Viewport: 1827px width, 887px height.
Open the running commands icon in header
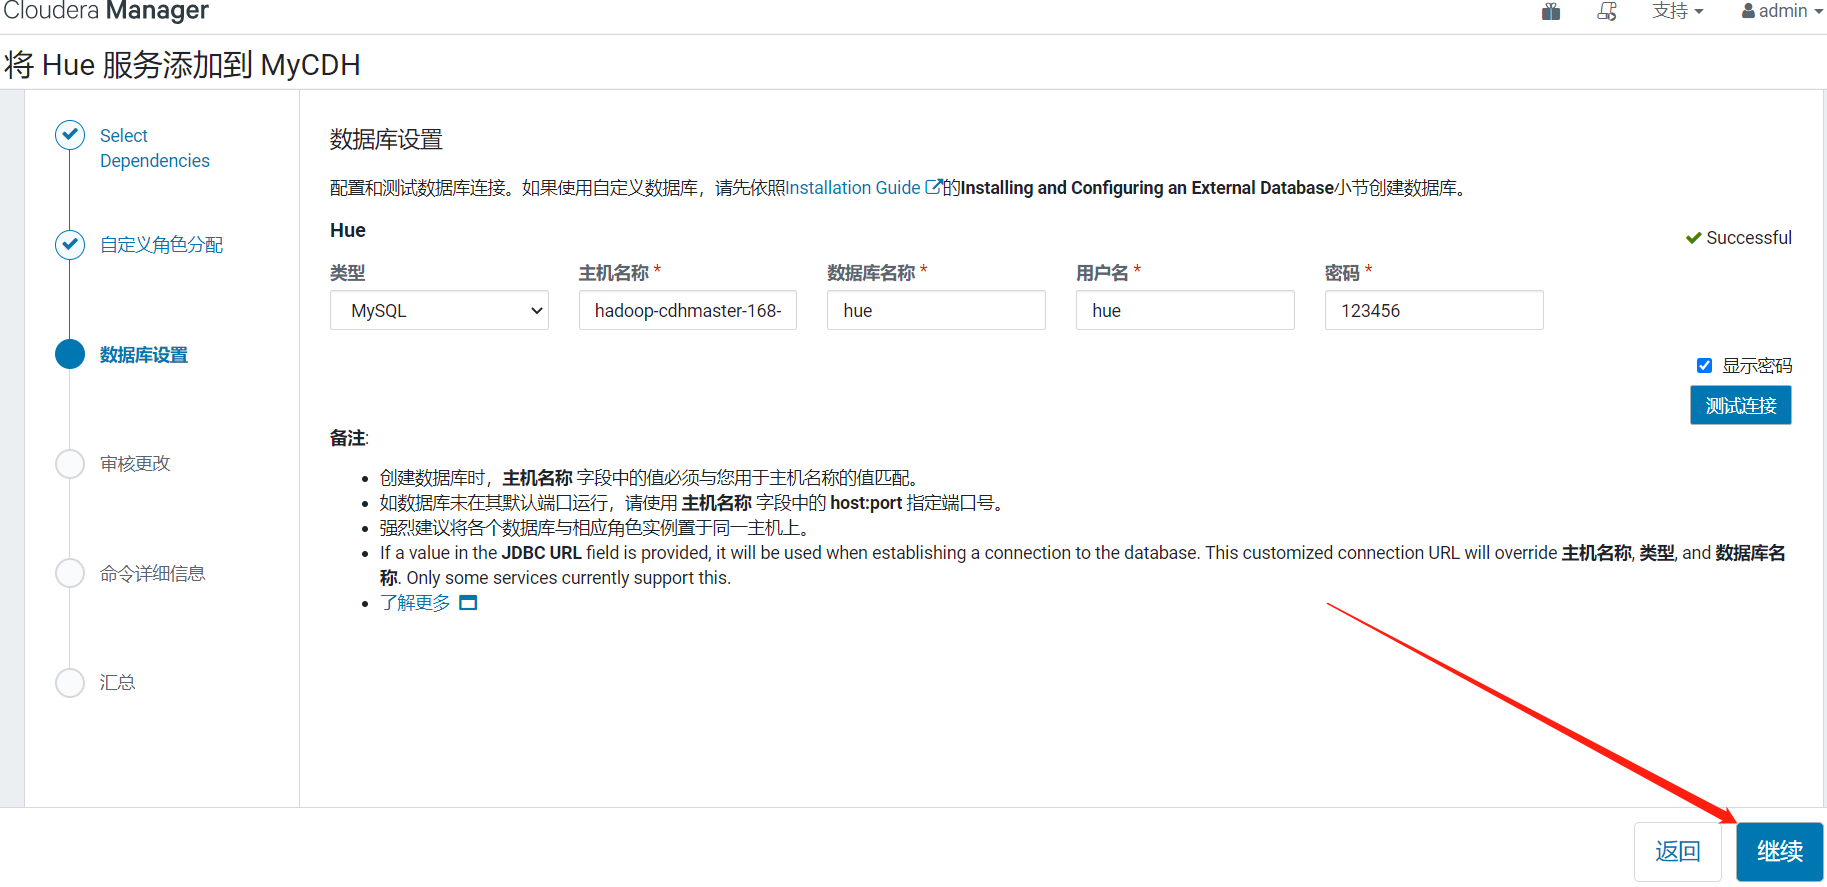1607,12
